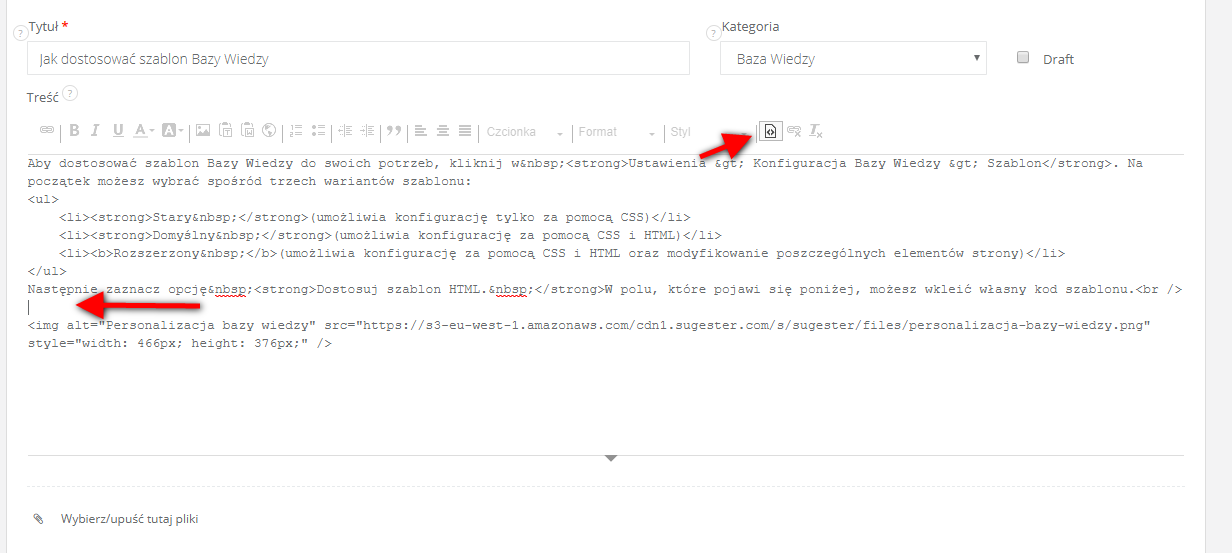1232x553 pixels.
Task: Open the Format dropdown
Action: (x=617, y=132)
